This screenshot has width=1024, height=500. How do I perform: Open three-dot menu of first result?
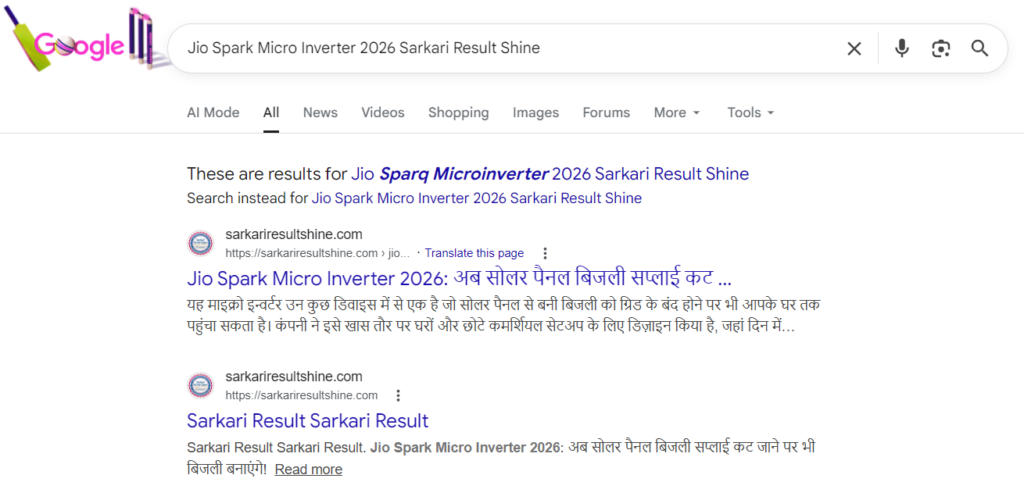(545, 253)
